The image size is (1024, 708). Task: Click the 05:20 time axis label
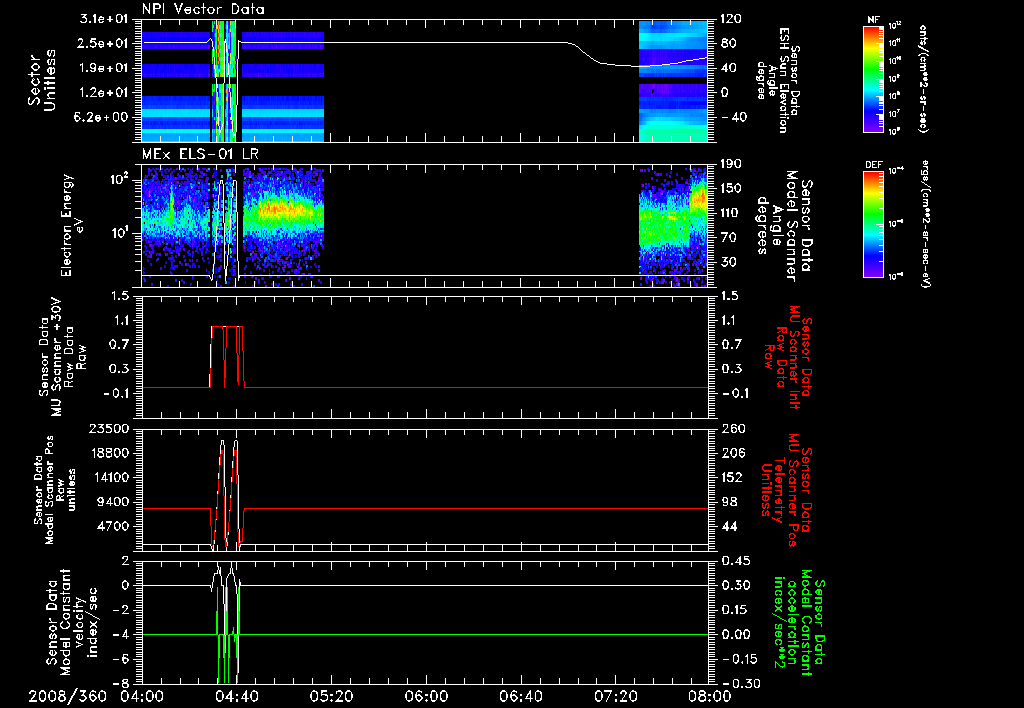[x=331, y=696]
